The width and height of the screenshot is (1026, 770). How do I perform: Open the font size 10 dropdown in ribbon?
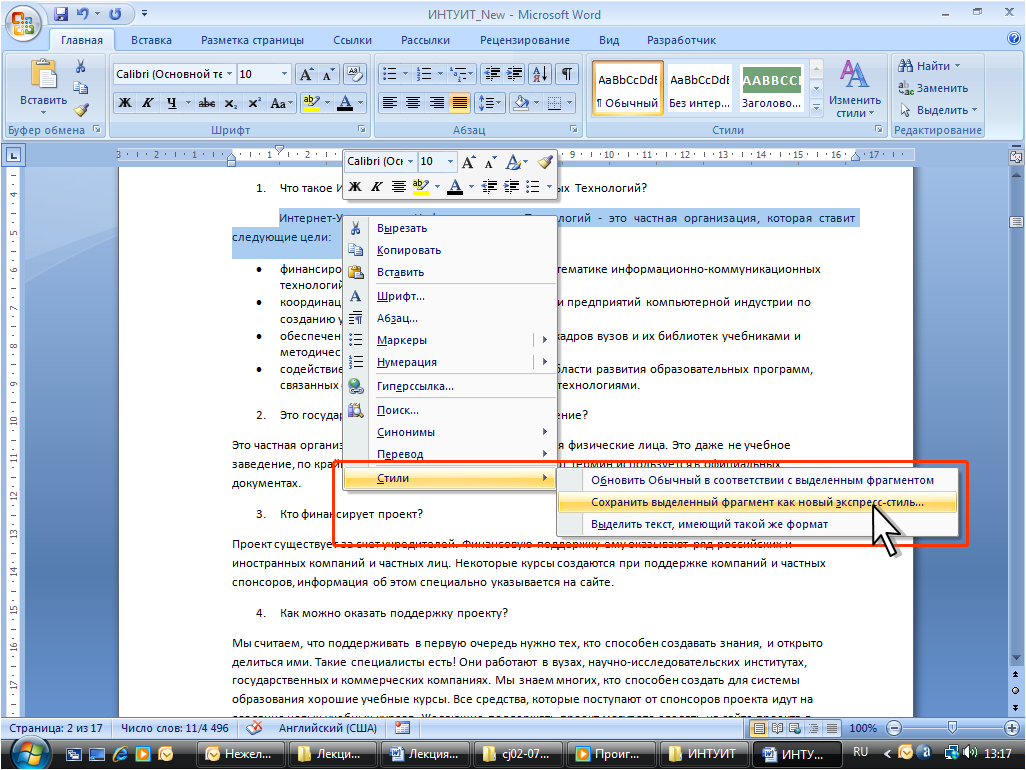(284, 74)
